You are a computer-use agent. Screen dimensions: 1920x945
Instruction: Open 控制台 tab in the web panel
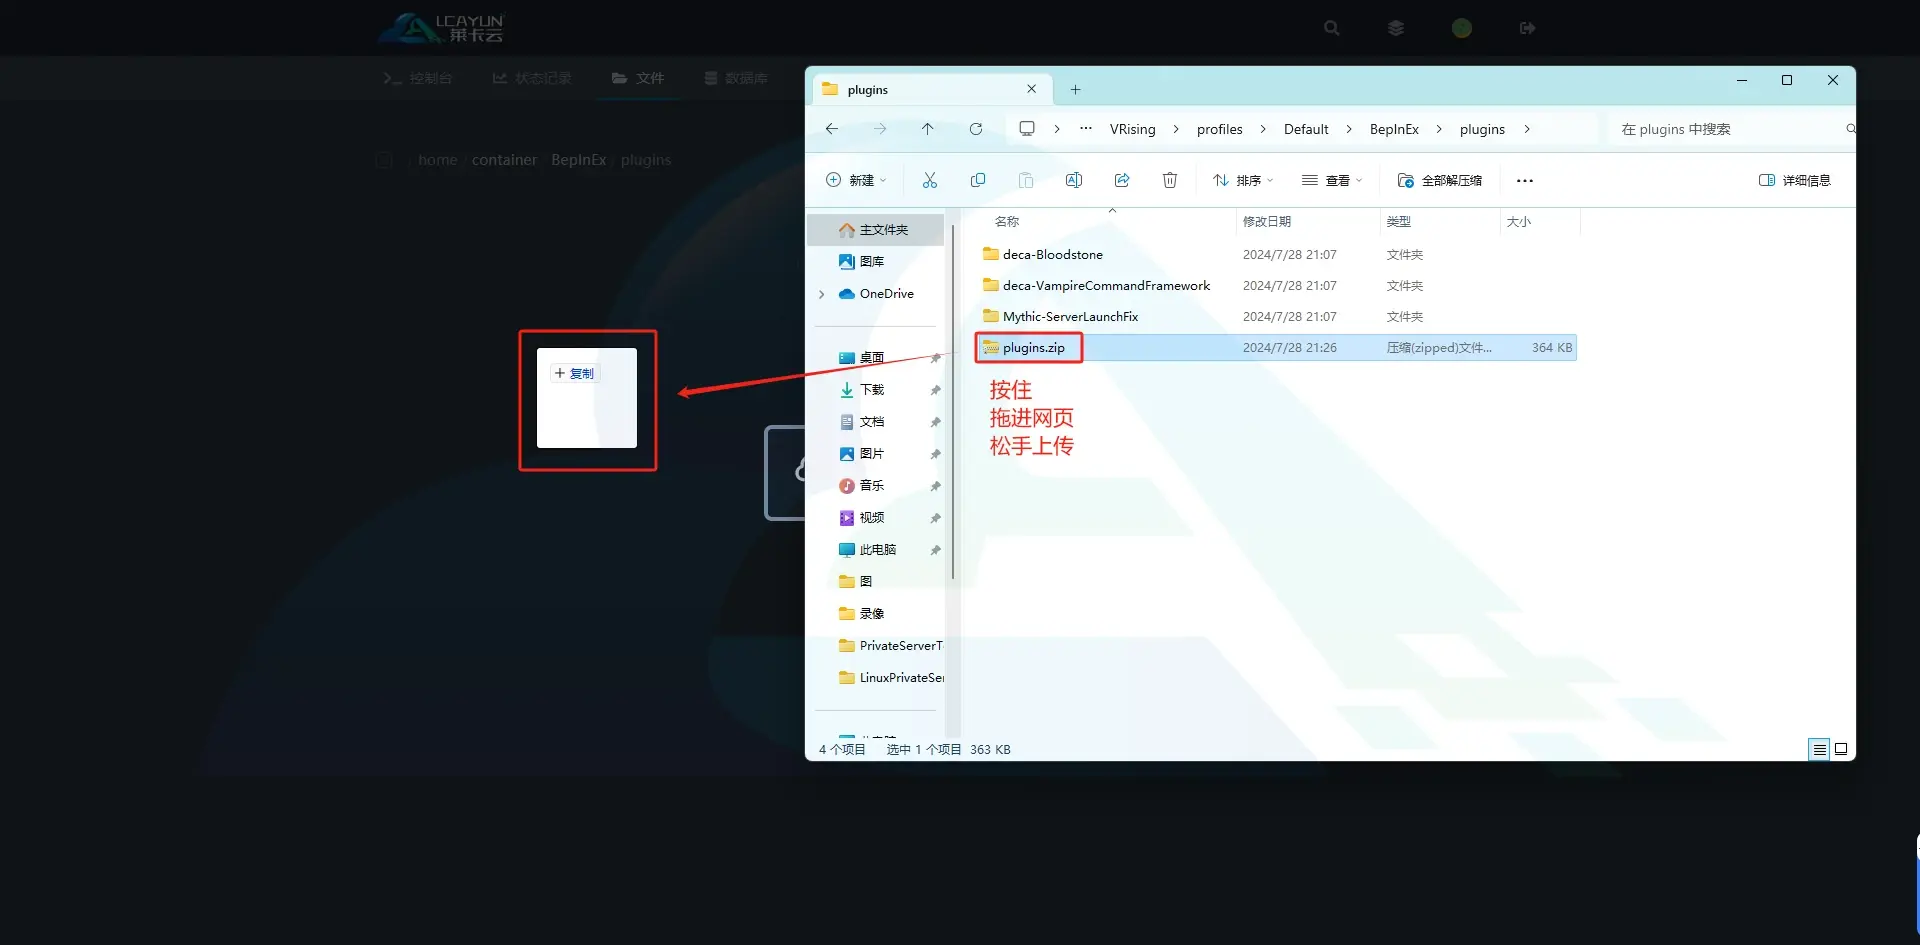(418, 78)
